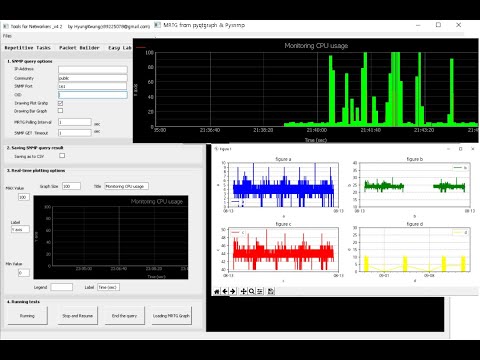480x360 pixels.
Task: Click the OID input field
Action: [x=93, y=95]
